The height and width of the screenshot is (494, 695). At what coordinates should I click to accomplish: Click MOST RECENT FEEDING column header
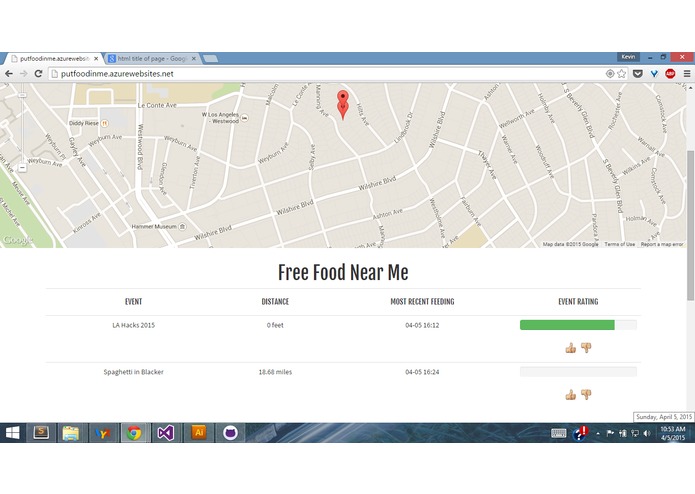coord(422,302)
